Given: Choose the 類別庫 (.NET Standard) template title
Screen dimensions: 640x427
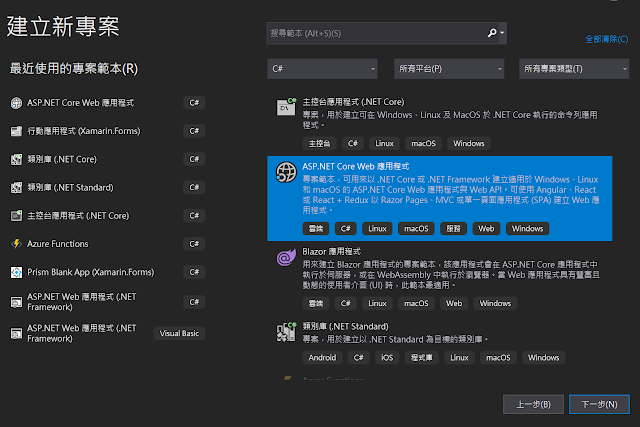Looking at the screenshot, I should coord(345,327).
